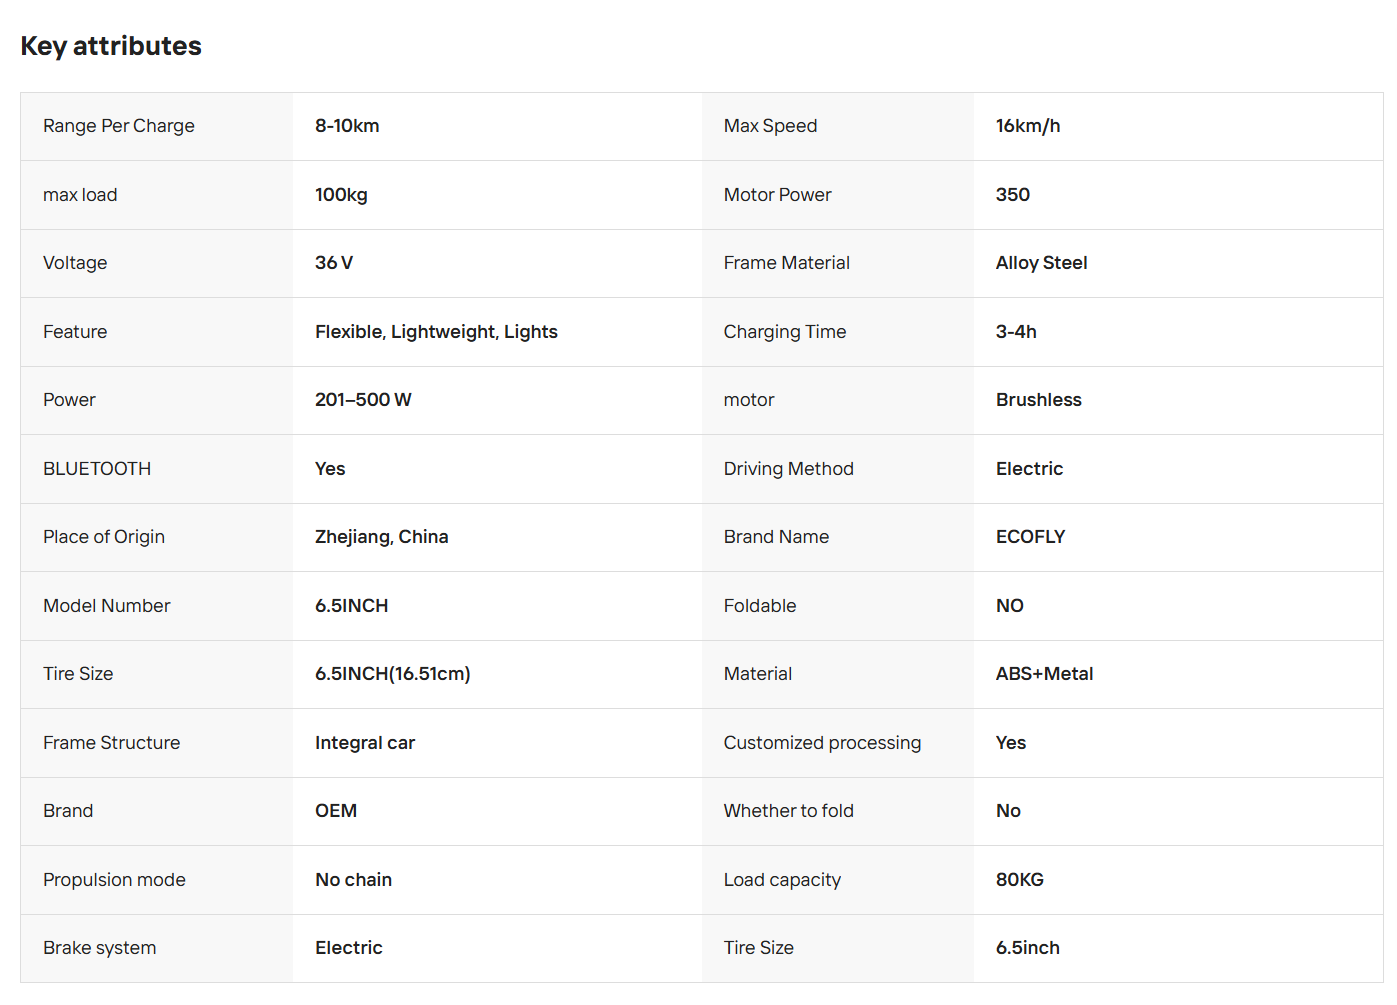The height and width of the screenshot is (1005, 1397).
Task: Select the Brushless motor value
Action: point(1039,400)
